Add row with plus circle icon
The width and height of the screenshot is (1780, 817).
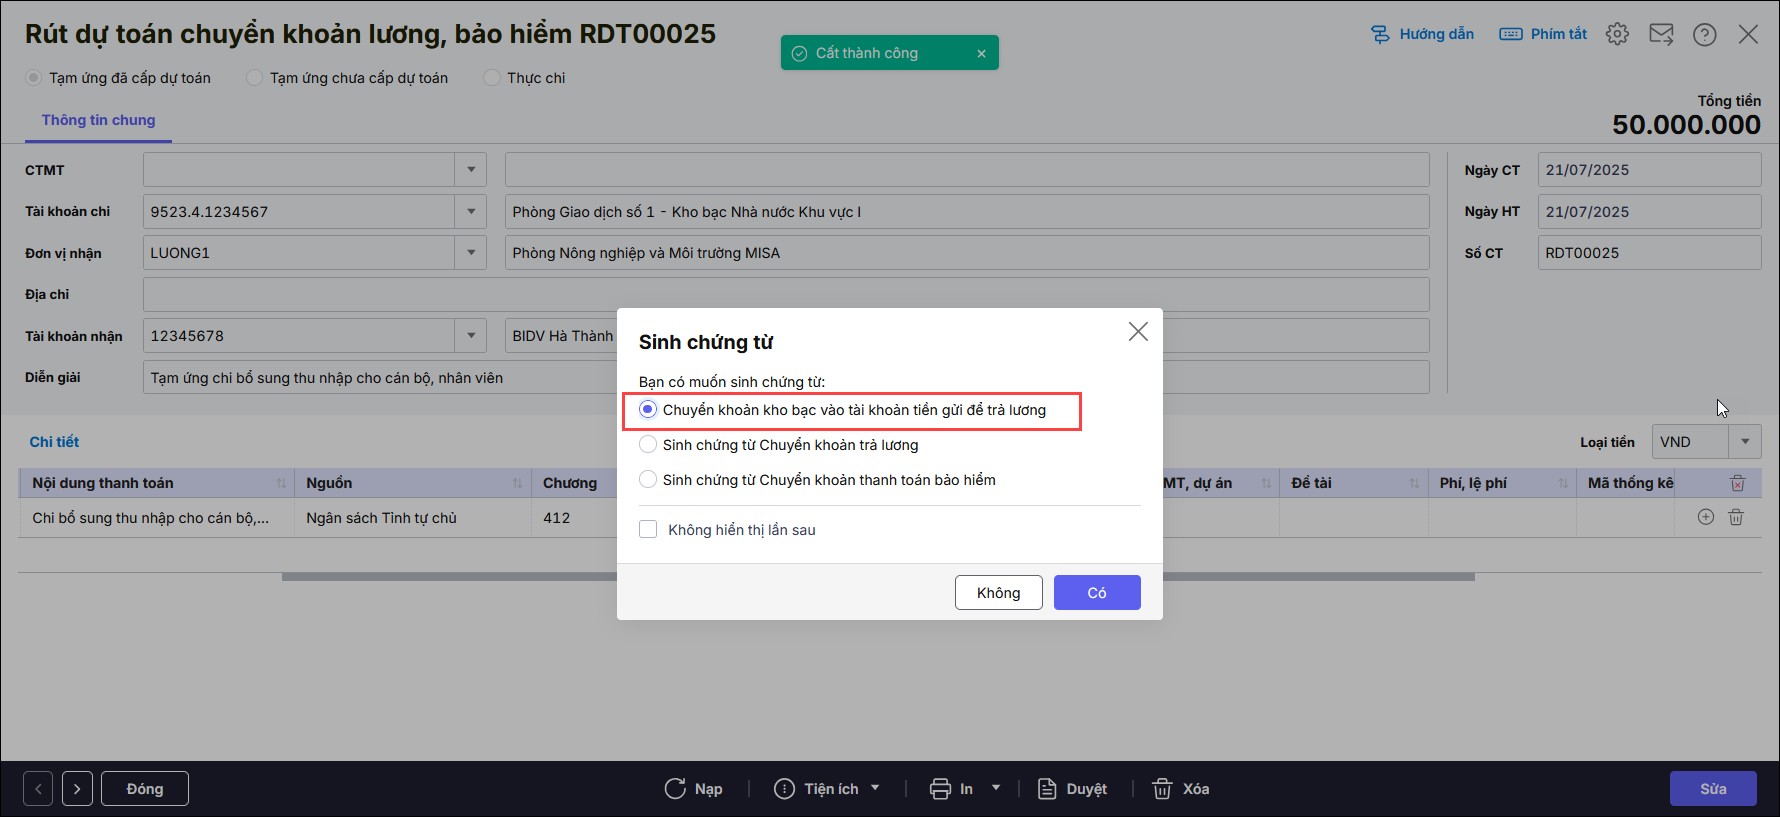click(x=1706, y=517)
